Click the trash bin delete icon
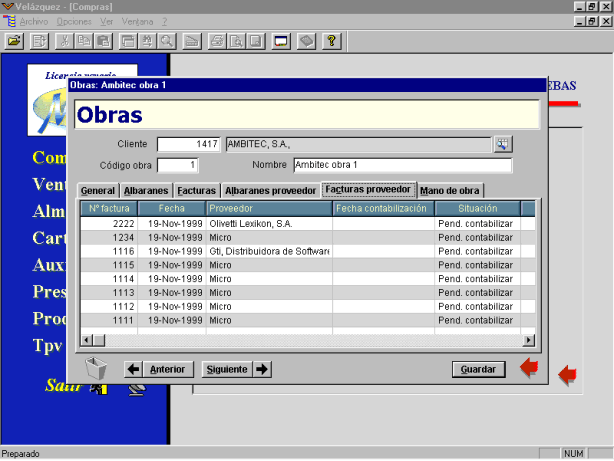 coord(96,368)
